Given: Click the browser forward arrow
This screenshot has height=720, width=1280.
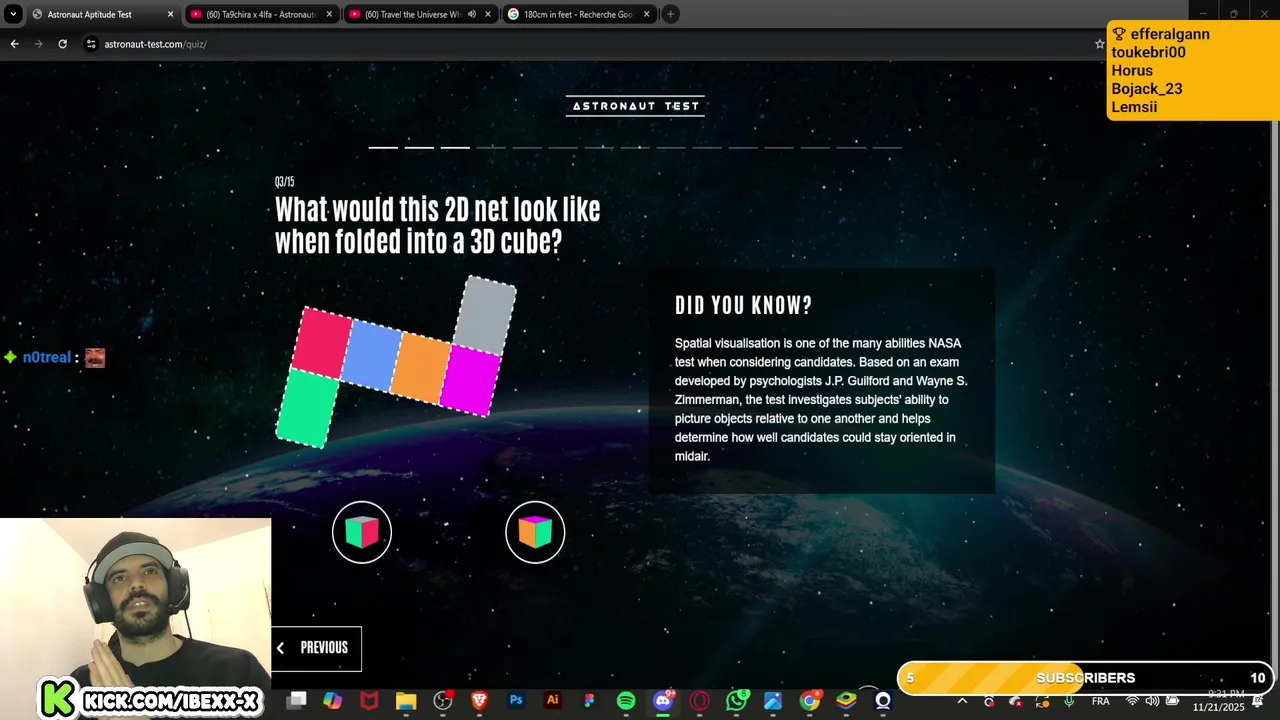Looking at the screenshot, I should [39, 44].
